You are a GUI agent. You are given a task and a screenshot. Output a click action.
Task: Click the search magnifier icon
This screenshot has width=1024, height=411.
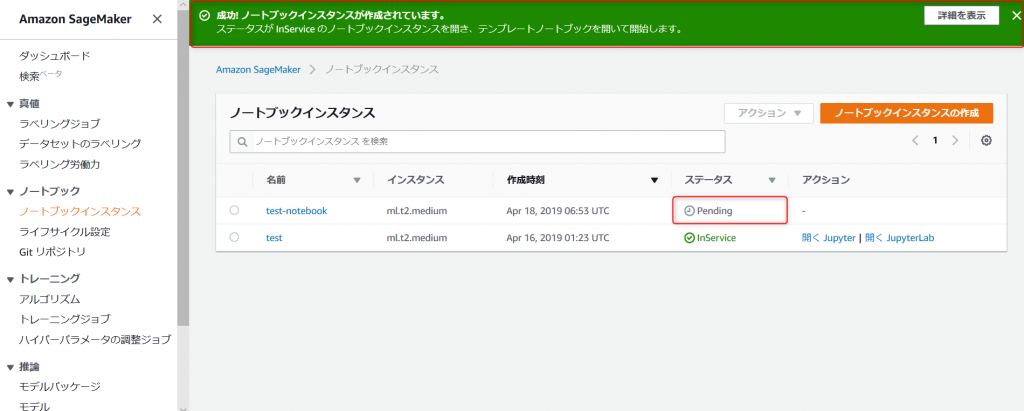(242, 141)
